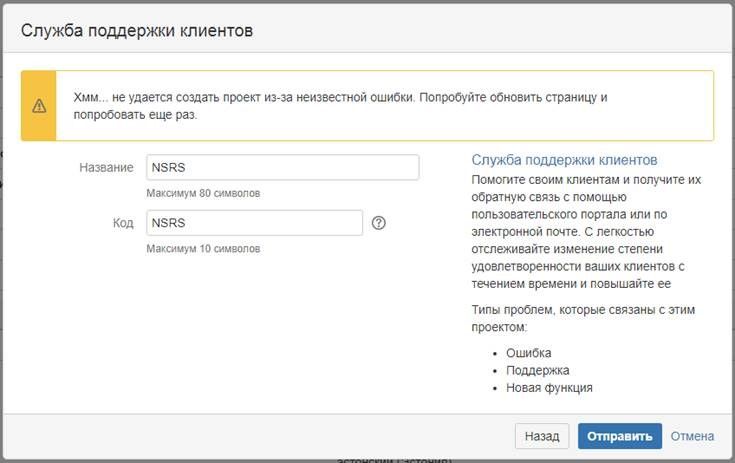Click the Максимум 80 символов hint
The image size is (735, 463).
[203, 193]
